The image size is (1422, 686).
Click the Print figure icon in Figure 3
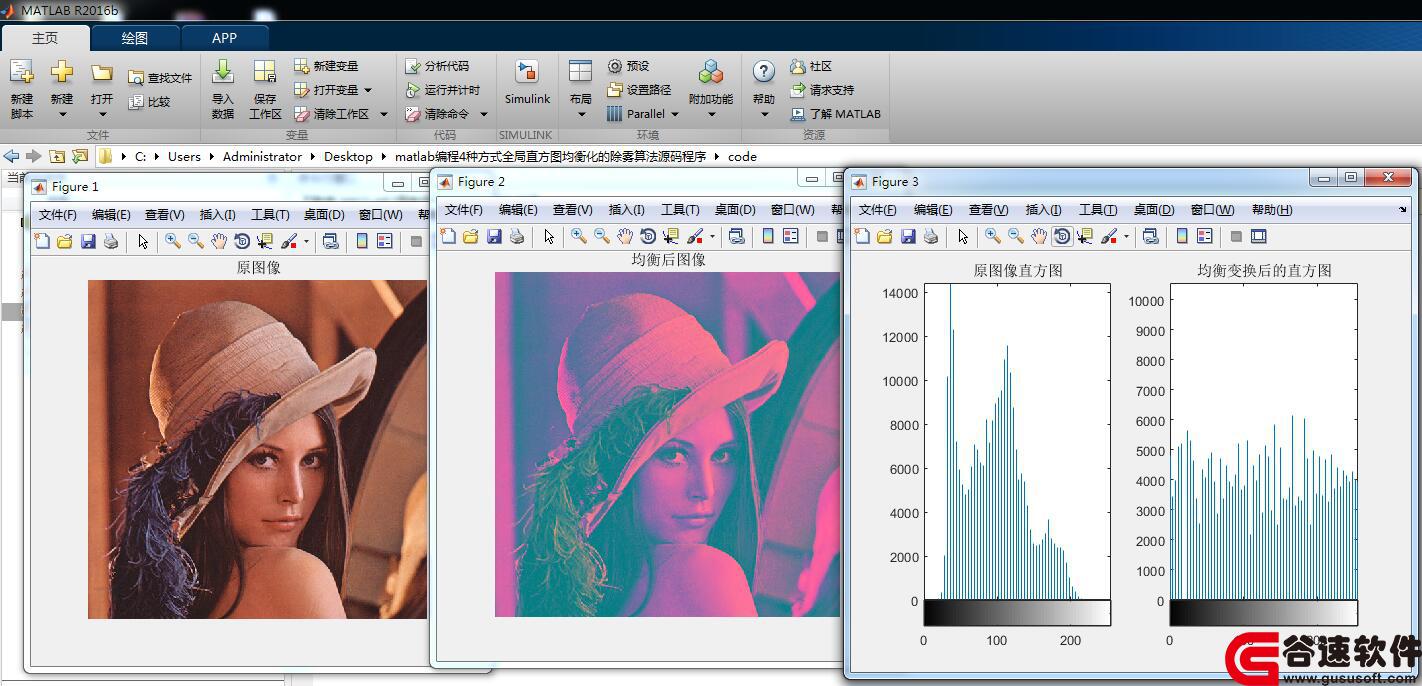click(931, 236)
